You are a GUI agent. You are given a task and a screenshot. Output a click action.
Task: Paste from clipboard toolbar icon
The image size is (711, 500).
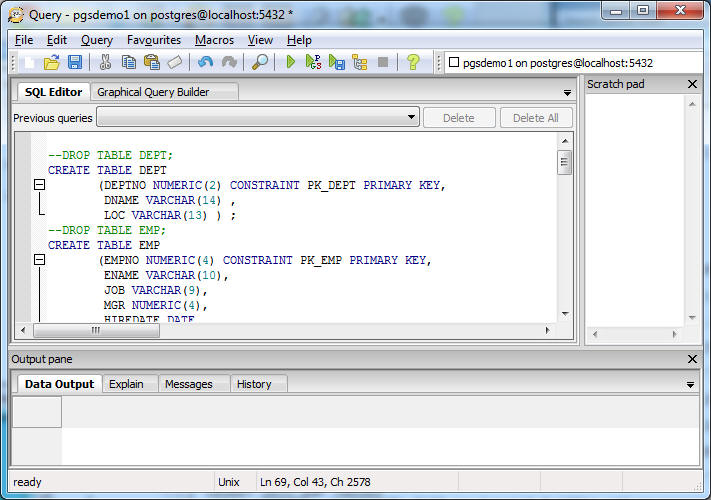click(152, 62)
